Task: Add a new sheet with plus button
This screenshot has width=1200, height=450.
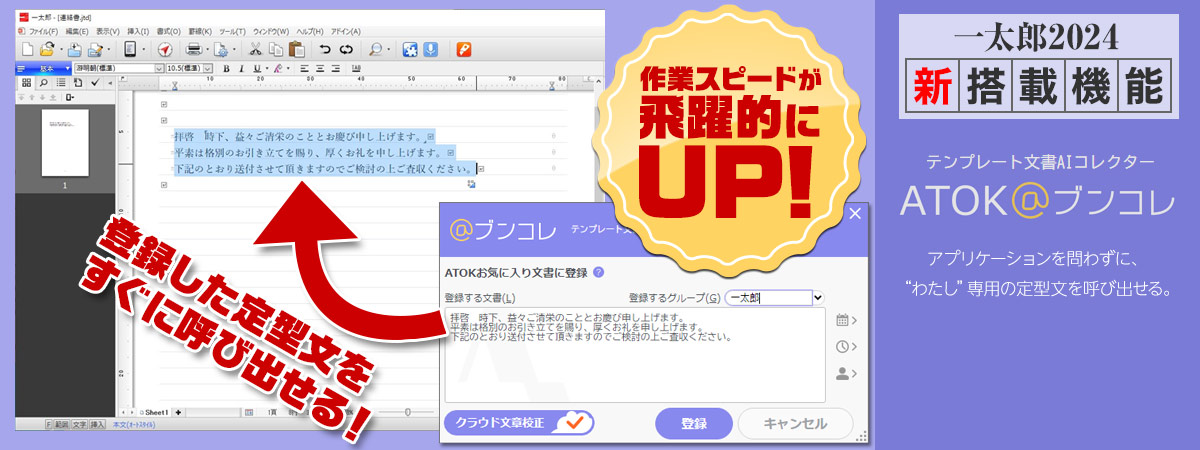Action: 178,412
